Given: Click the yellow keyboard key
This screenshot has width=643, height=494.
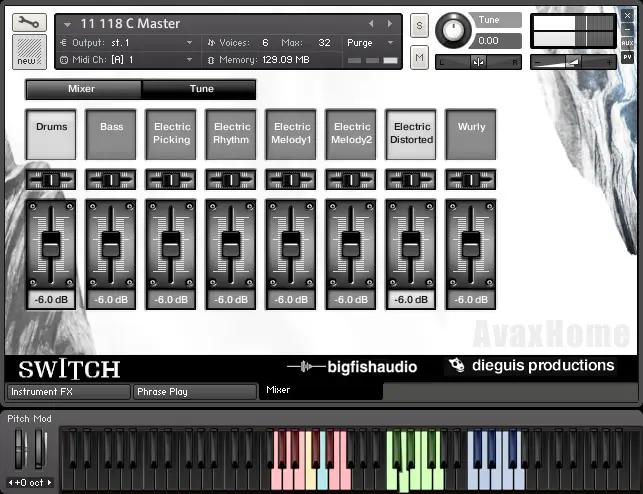Looking at the screenshot, I should click(x=311, y=480).
